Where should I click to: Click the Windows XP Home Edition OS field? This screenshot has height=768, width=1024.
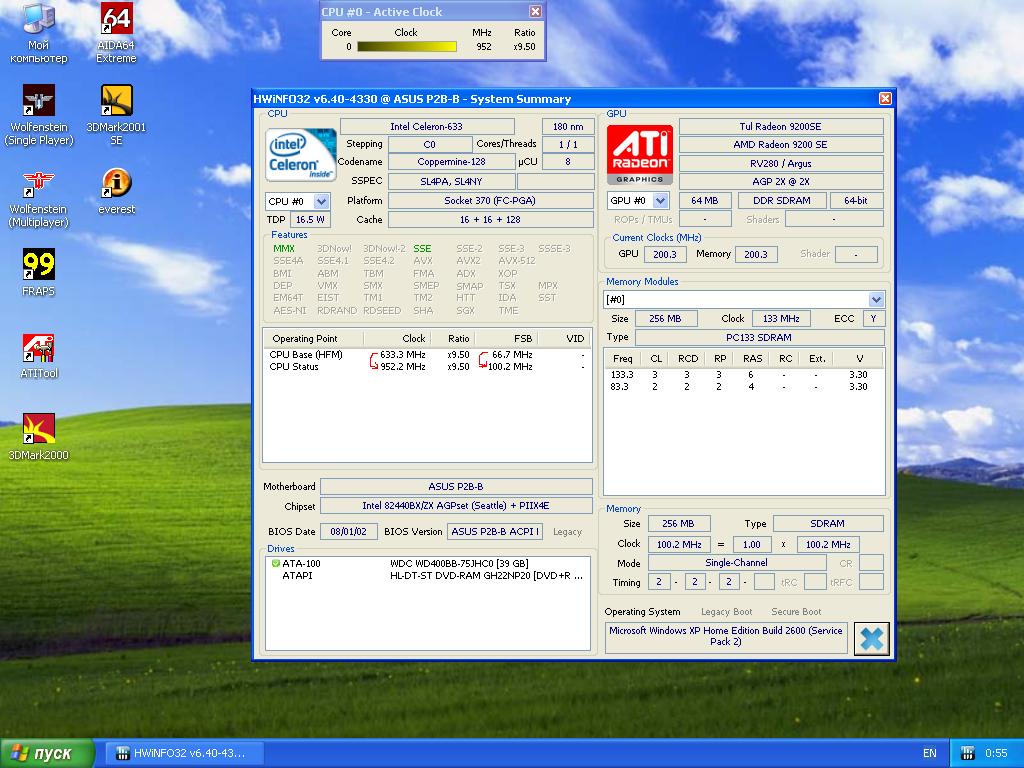pyautogui.click(x=726, y=636)
